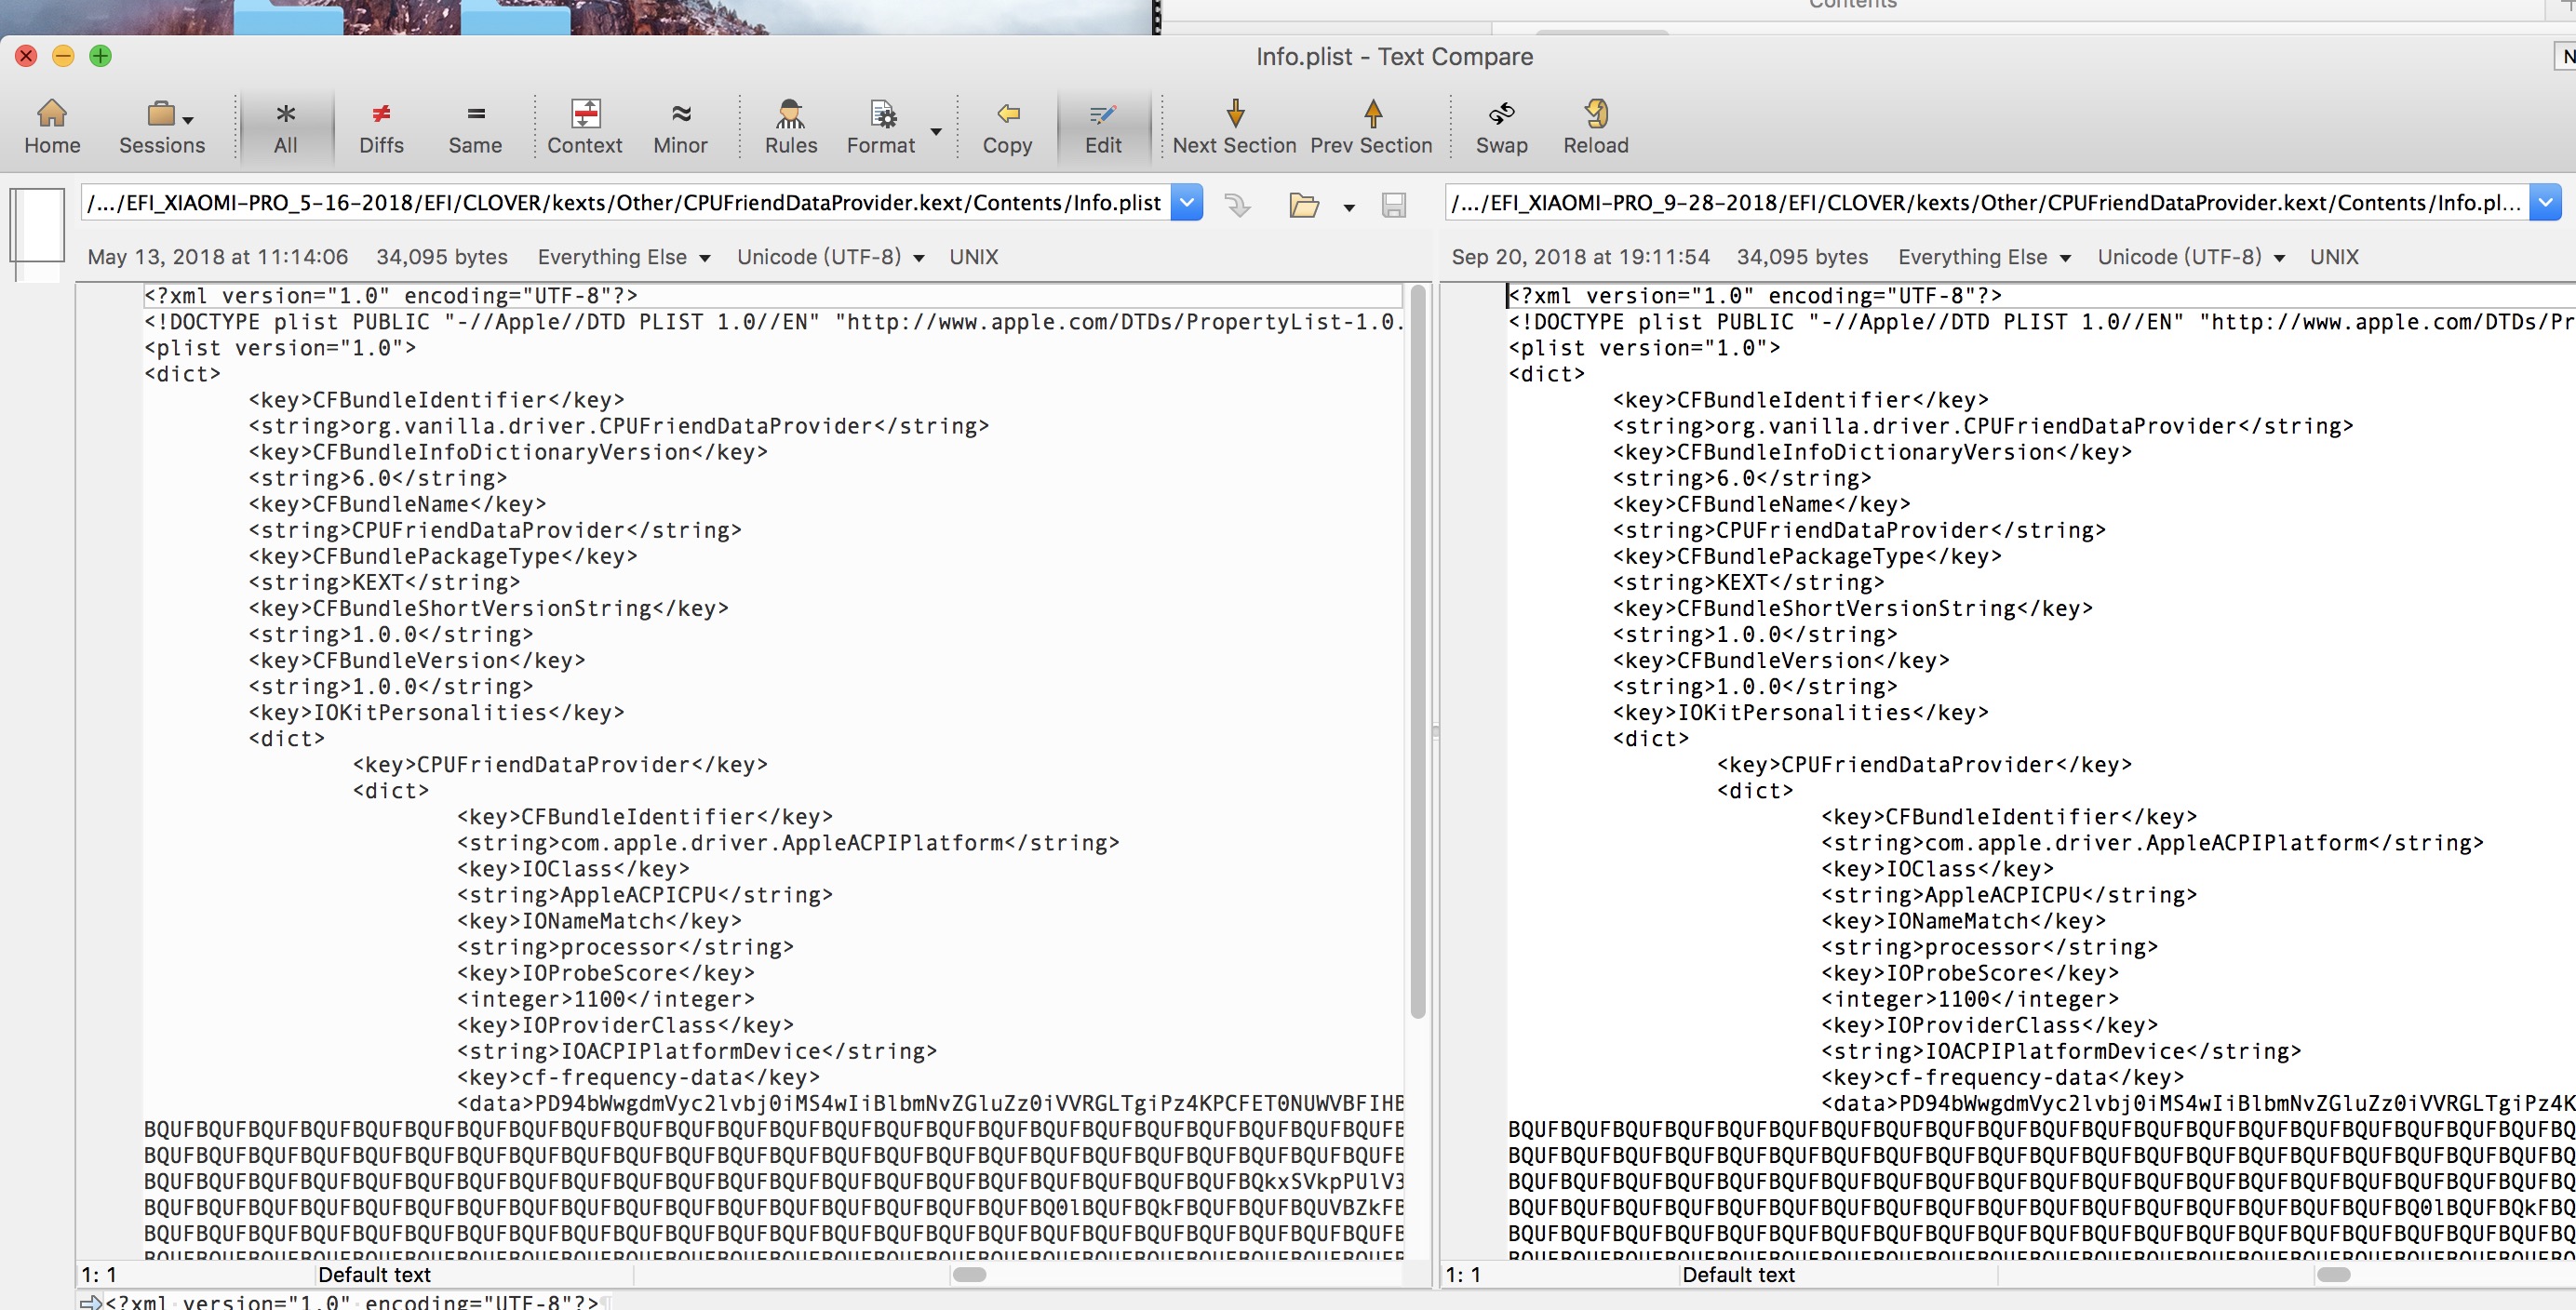Open the Rules referee dialog
Viewport: 2576px width, 1310px height.
click(x=791, y=127)
